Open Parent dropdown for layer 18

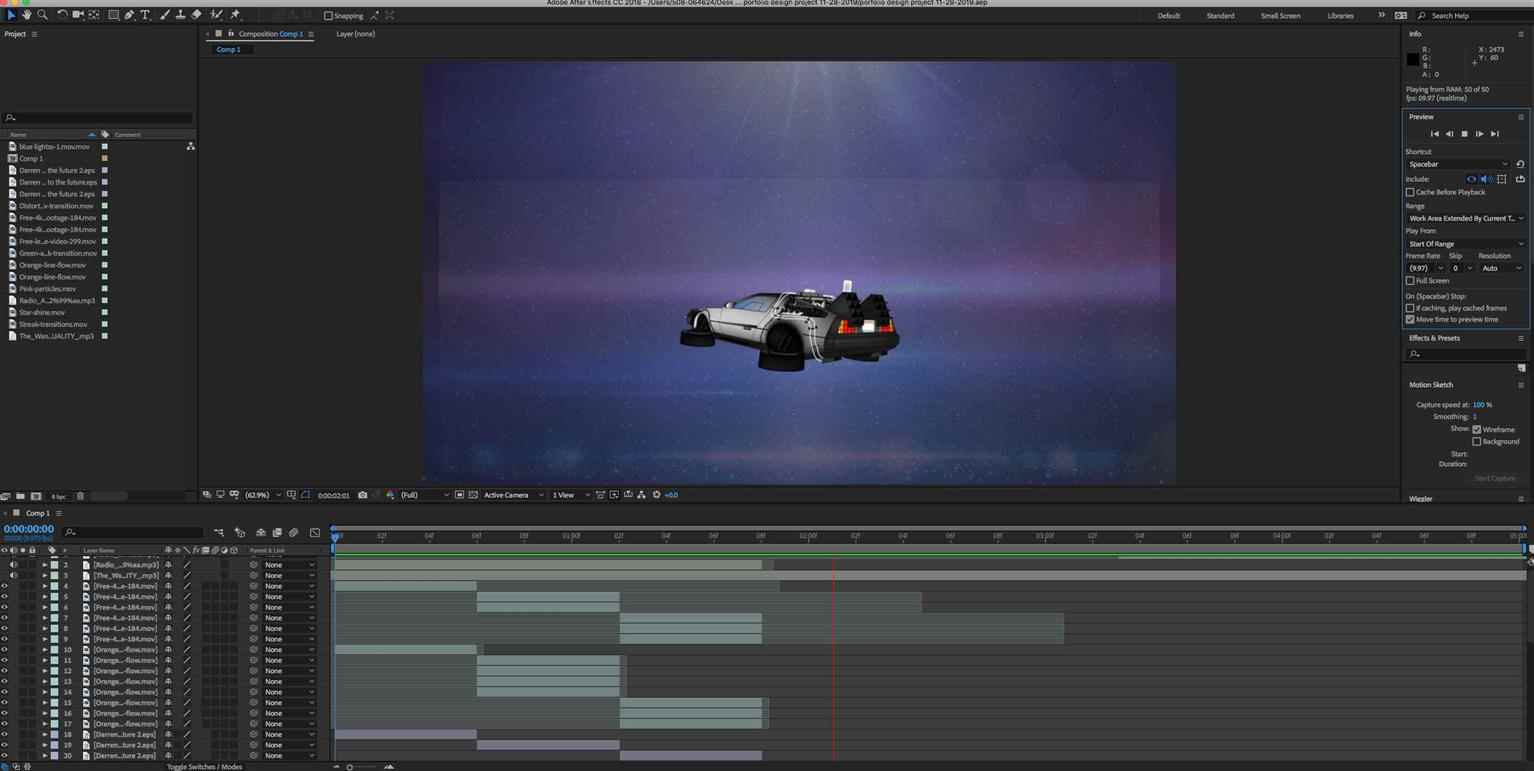(x=289, y=735)
